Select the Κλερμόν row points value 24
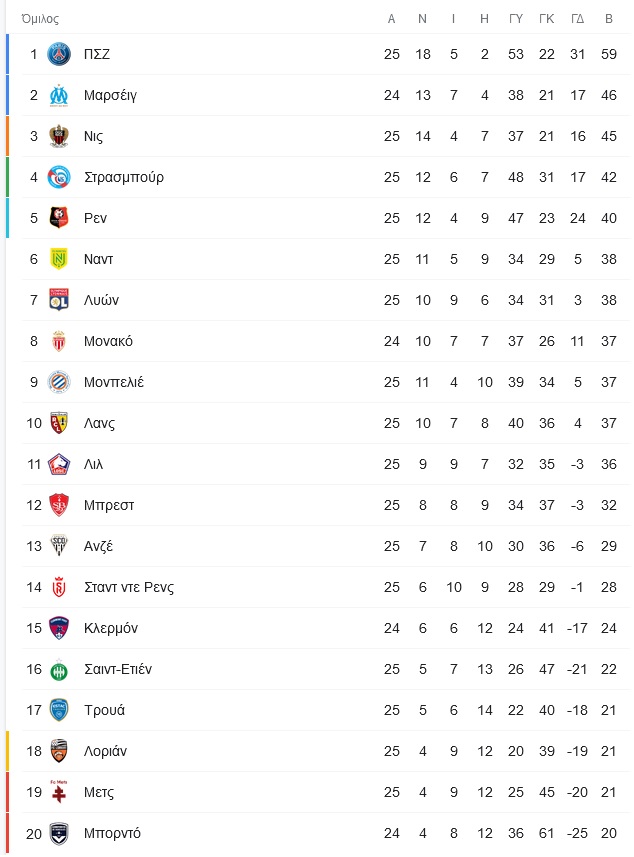634x857 pixels. point(608,628)
